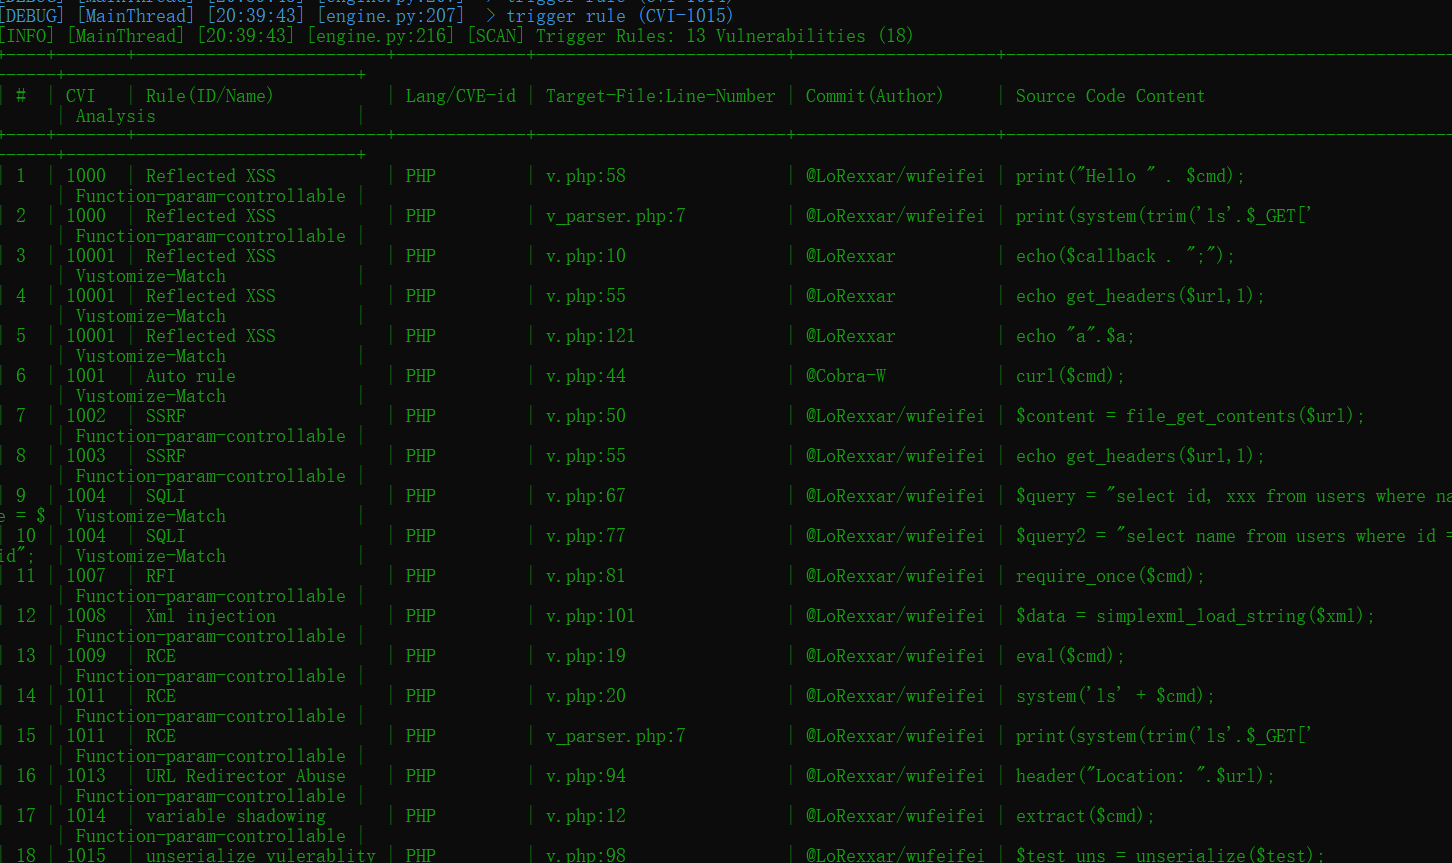The image size is (1452, 863).
Task: Click the "system('ls' + $cmd);" code
Action: 1116,696
